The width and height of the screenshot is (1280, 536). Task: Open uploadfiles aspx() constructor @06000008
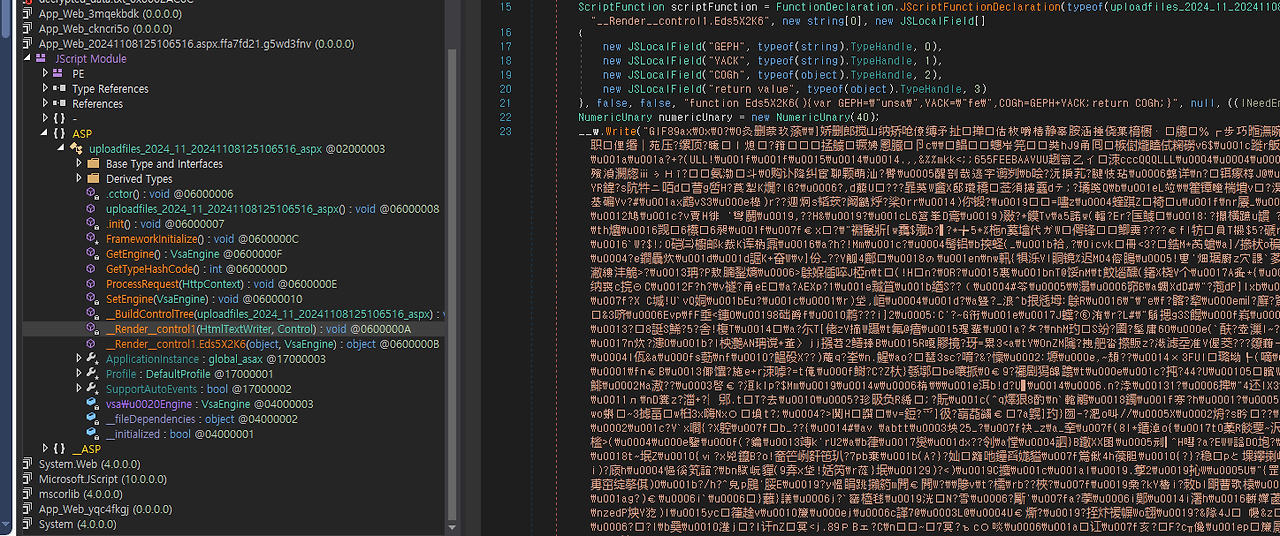272,209
